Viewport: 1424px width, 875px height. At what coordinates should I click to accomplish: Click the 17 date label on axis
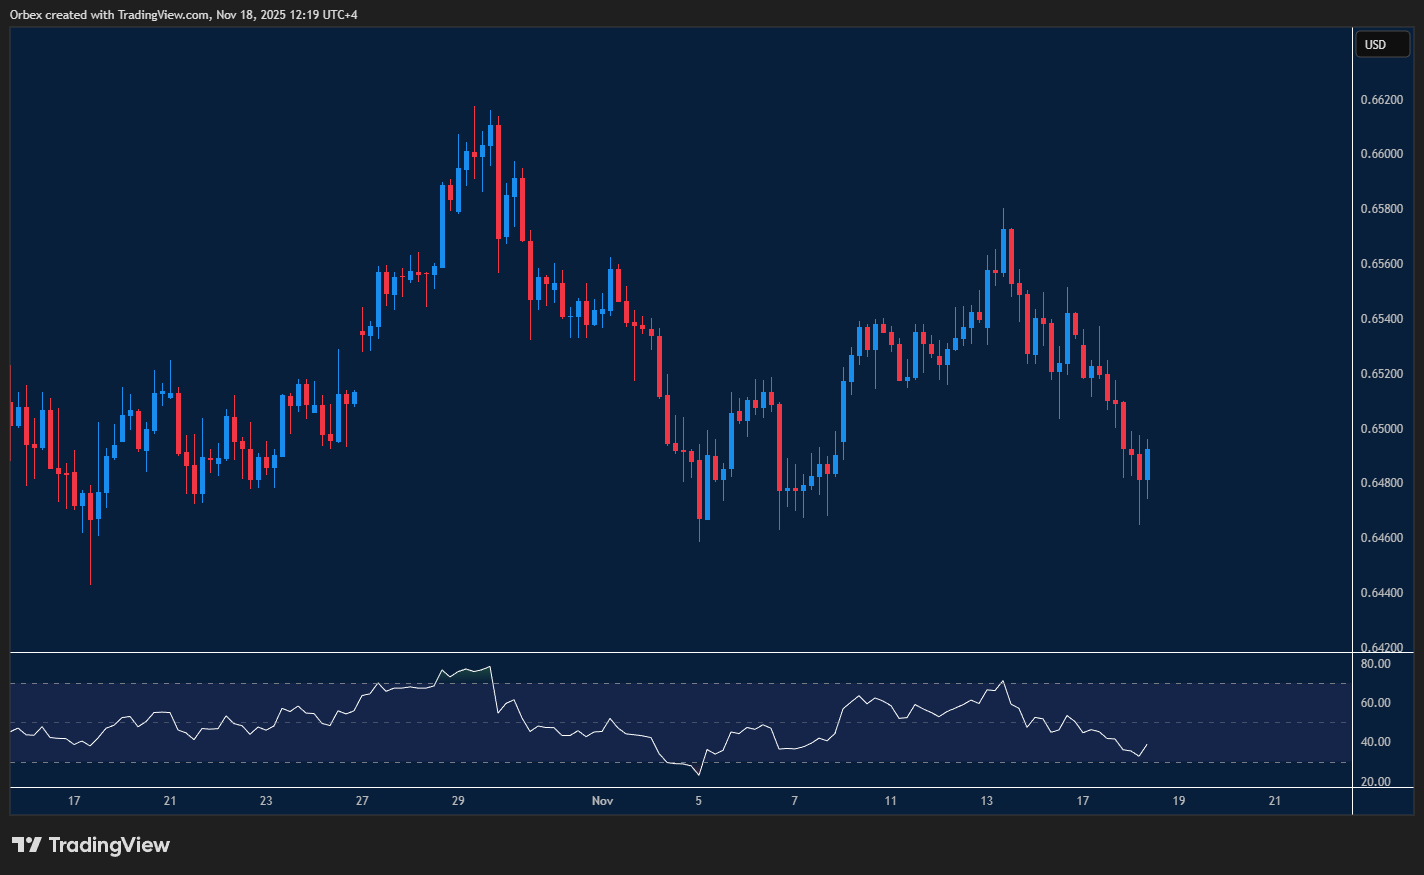[x=74, y=801]
